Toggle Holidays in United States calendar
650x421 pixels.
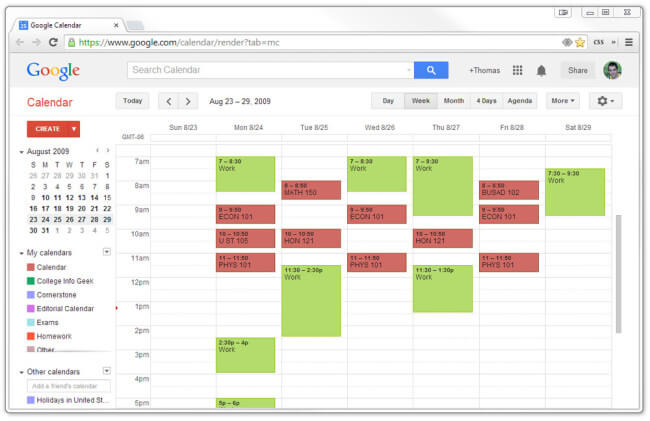[31, 400]
